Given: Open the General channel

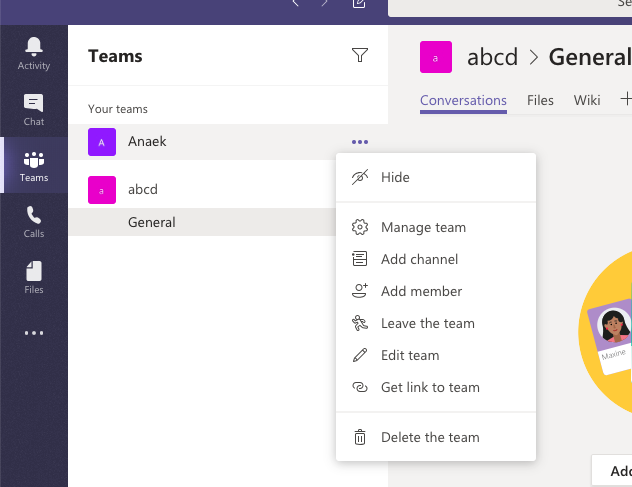Looking at the screenshot, I should (202, 222).
